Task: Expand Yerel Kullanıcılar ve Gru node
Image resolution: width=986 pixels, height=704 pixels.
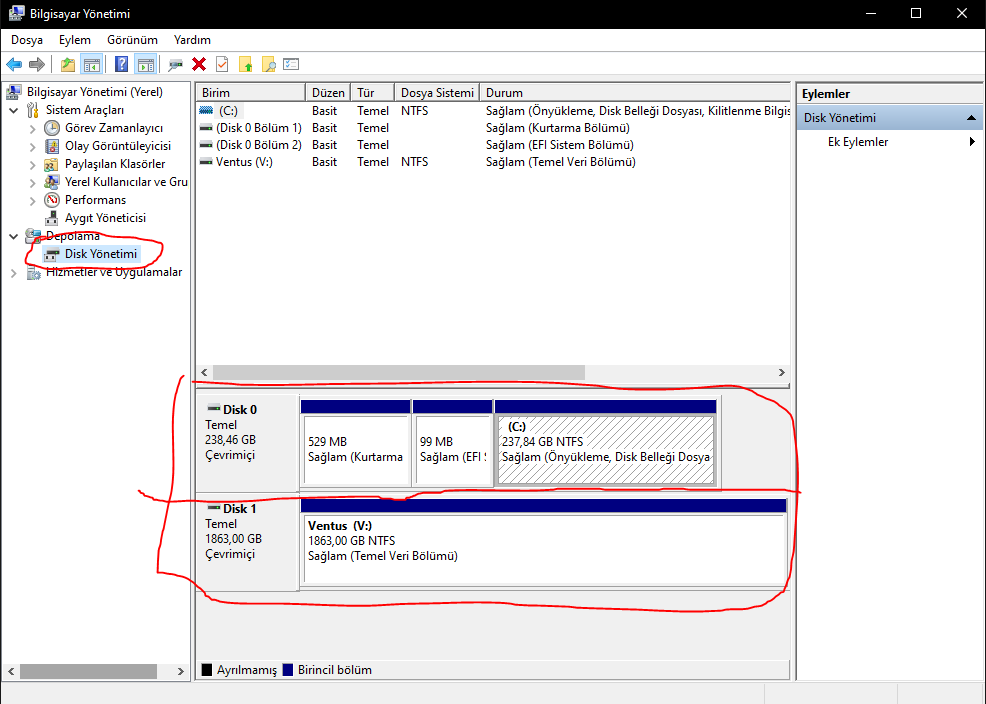Action: click(x=32, y=183)
